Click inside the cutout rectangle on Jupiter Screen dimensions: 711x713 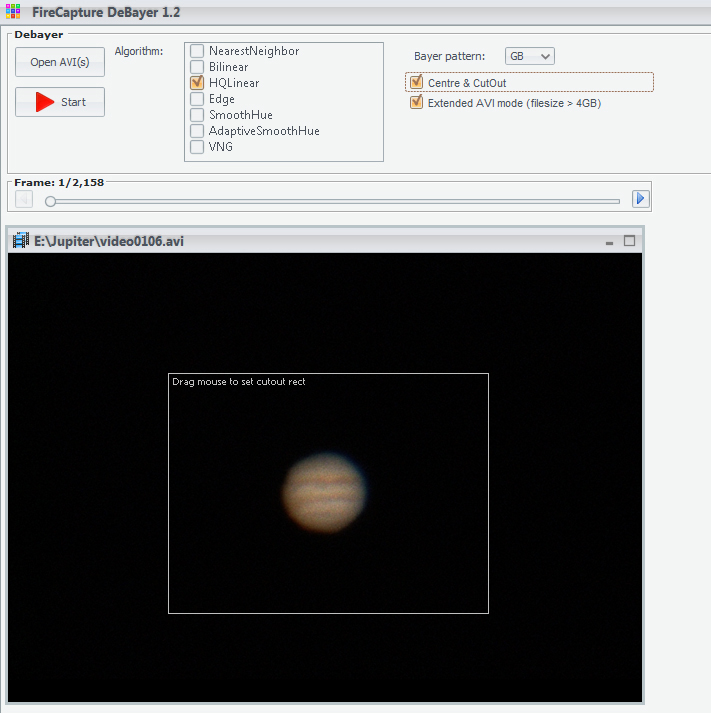point(324,492)
